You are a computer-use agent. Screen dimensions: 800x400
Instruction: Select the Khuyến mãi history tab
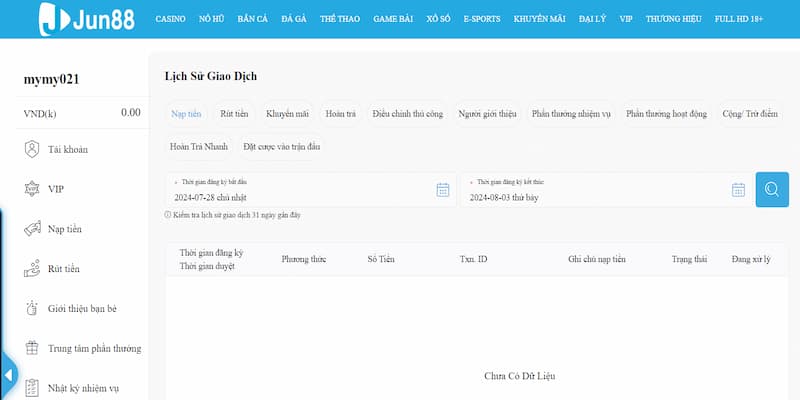287,114
